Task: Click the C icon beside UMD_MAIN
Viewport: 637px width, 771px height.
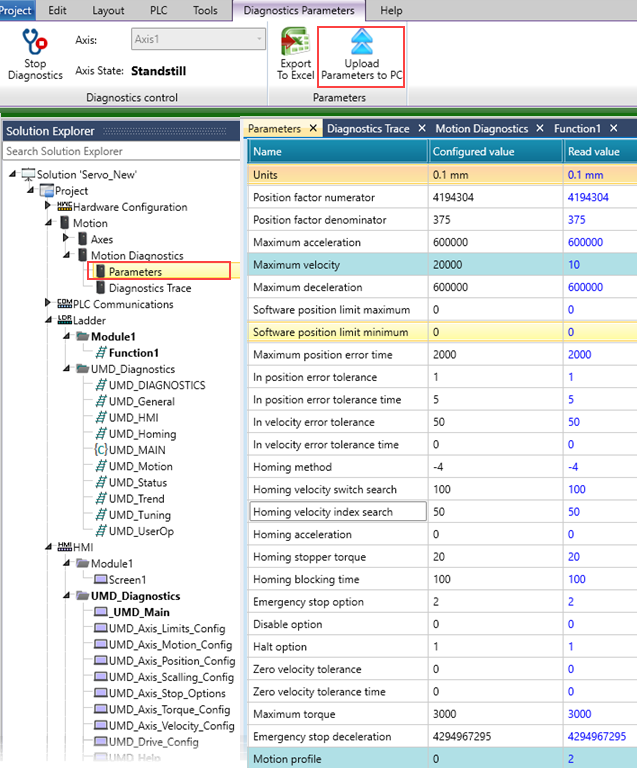Action: pos(101,450)
